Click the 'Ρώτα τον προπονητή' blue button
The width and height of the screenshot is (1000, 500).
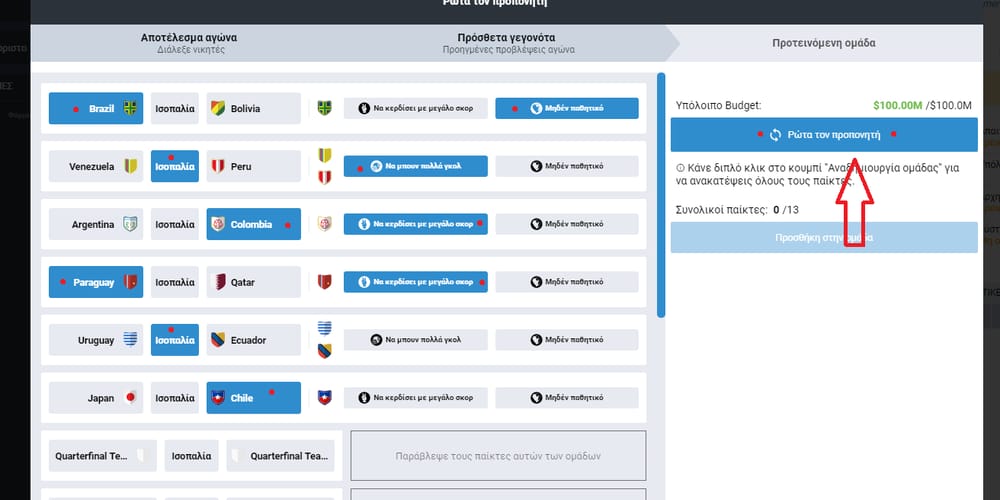[824, 135]
